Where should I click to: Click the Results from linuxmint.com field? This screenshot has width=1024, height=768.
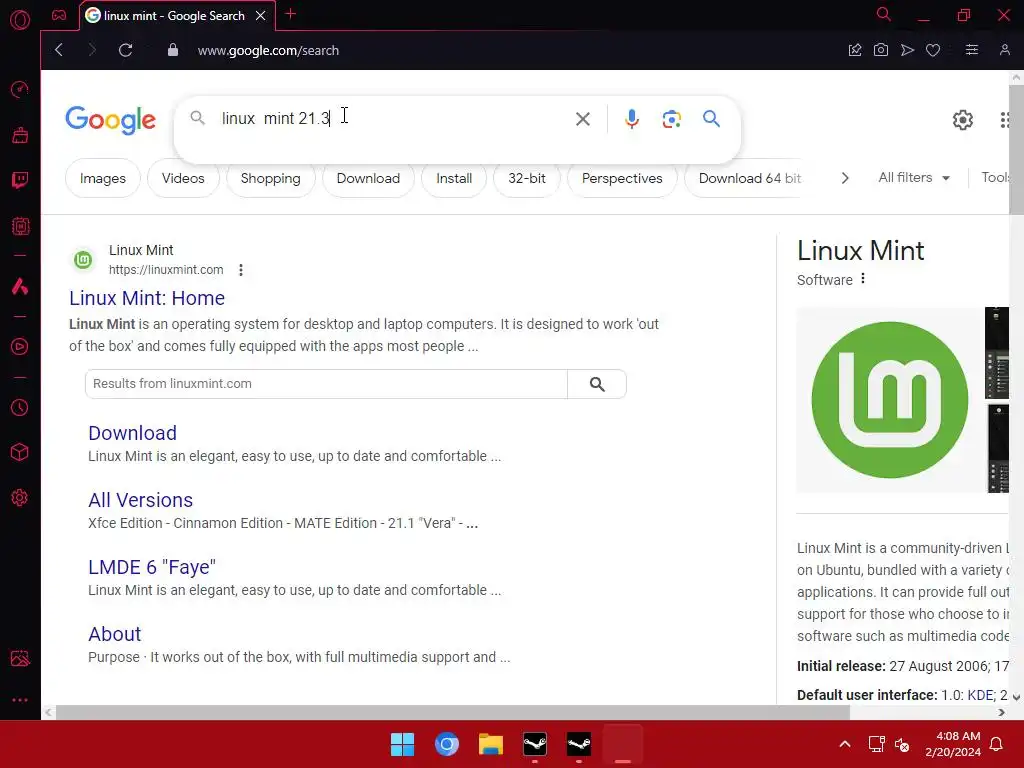(327, 384)
